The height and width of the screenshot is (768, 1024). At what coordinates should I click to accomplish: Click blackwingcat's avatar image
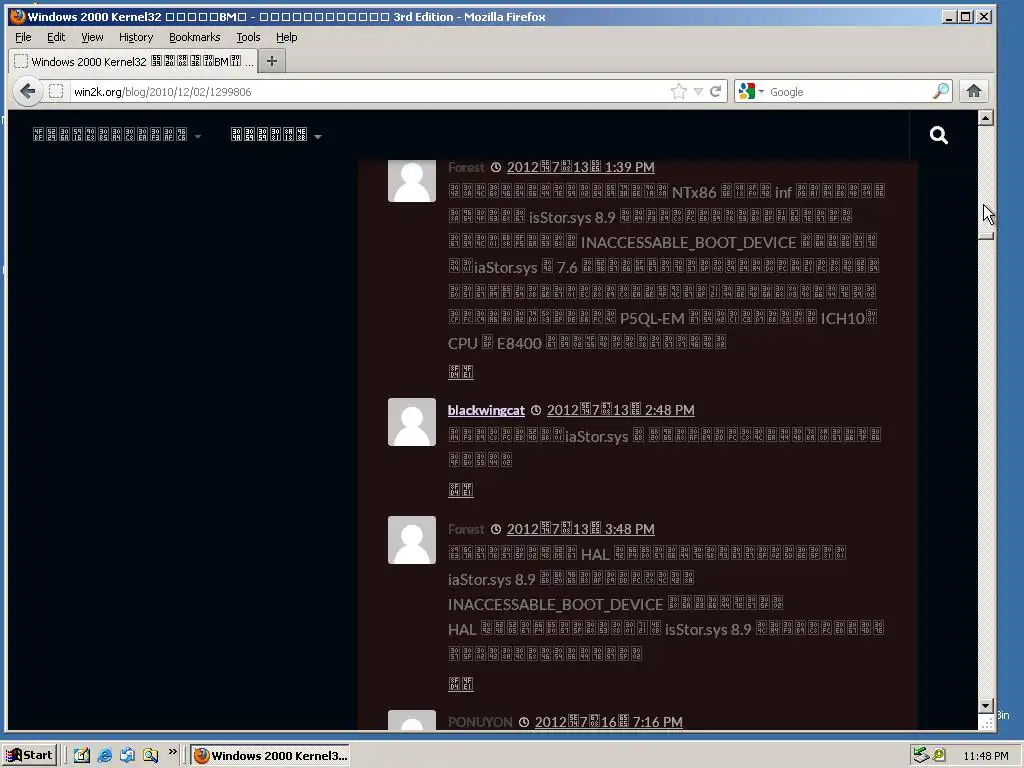click(411, 422)
